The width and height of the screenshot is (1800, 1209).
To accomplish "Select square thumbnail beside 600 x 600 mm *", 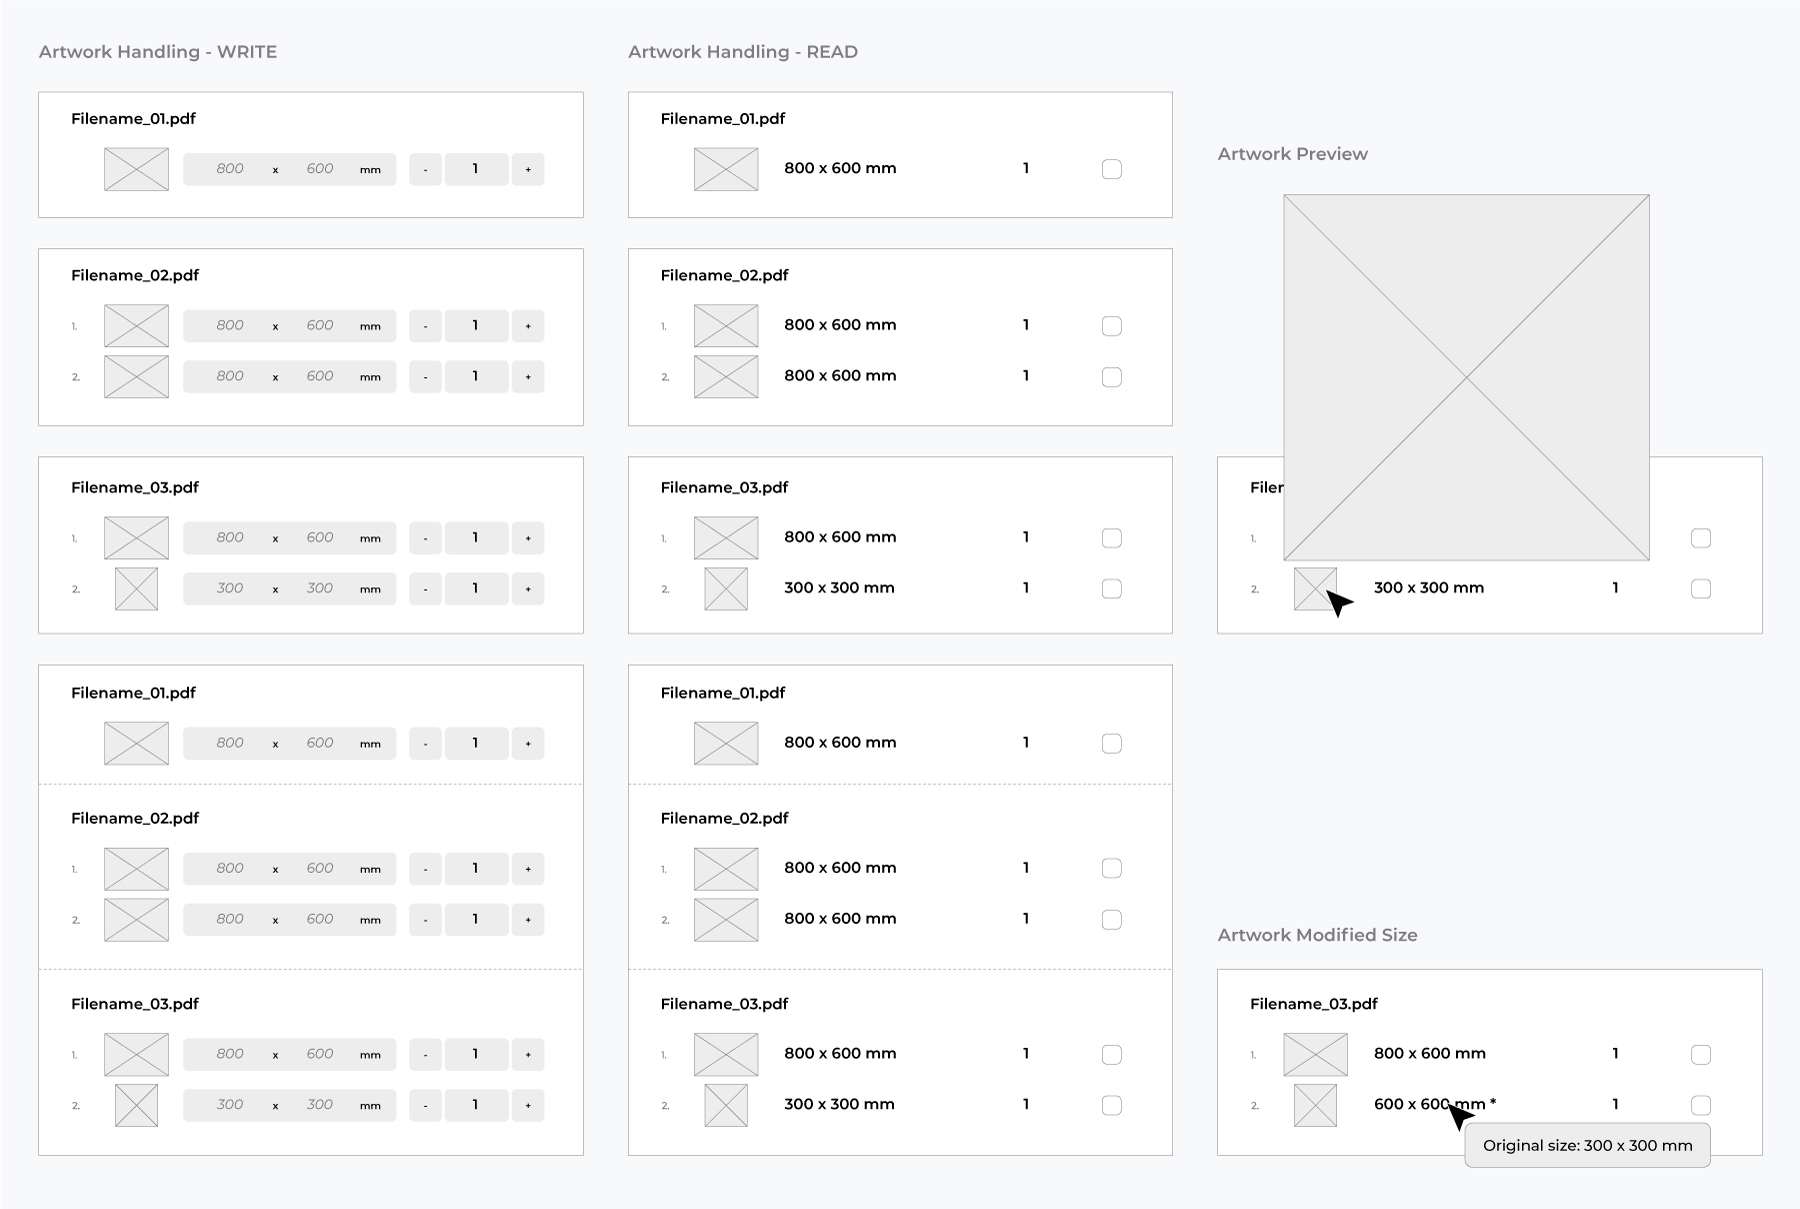I will (1315, 1105).
